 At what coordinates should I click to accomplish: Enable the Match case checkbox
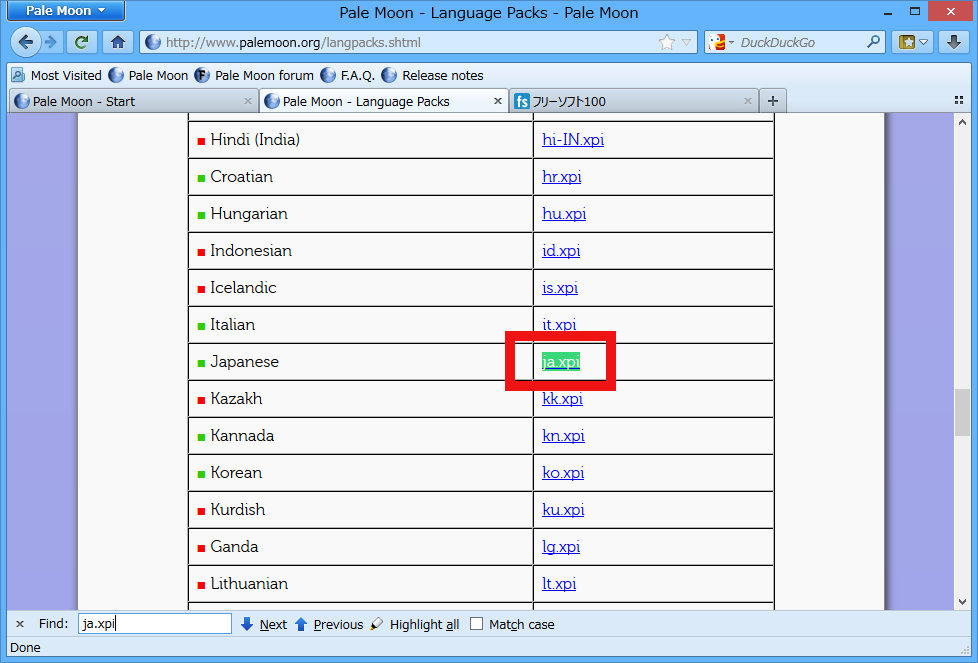pyautogui.click(x=477, y=624)
